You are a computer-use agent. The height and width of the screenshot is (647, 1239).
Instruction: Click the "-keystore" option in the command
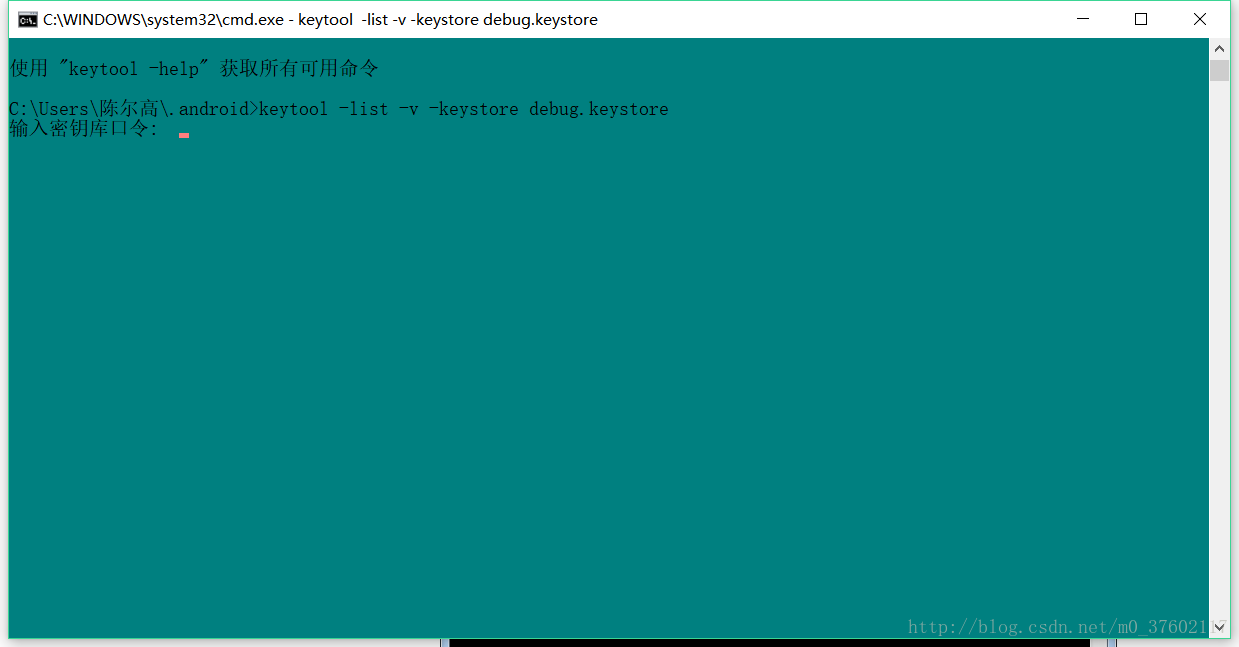pos(473,109)
